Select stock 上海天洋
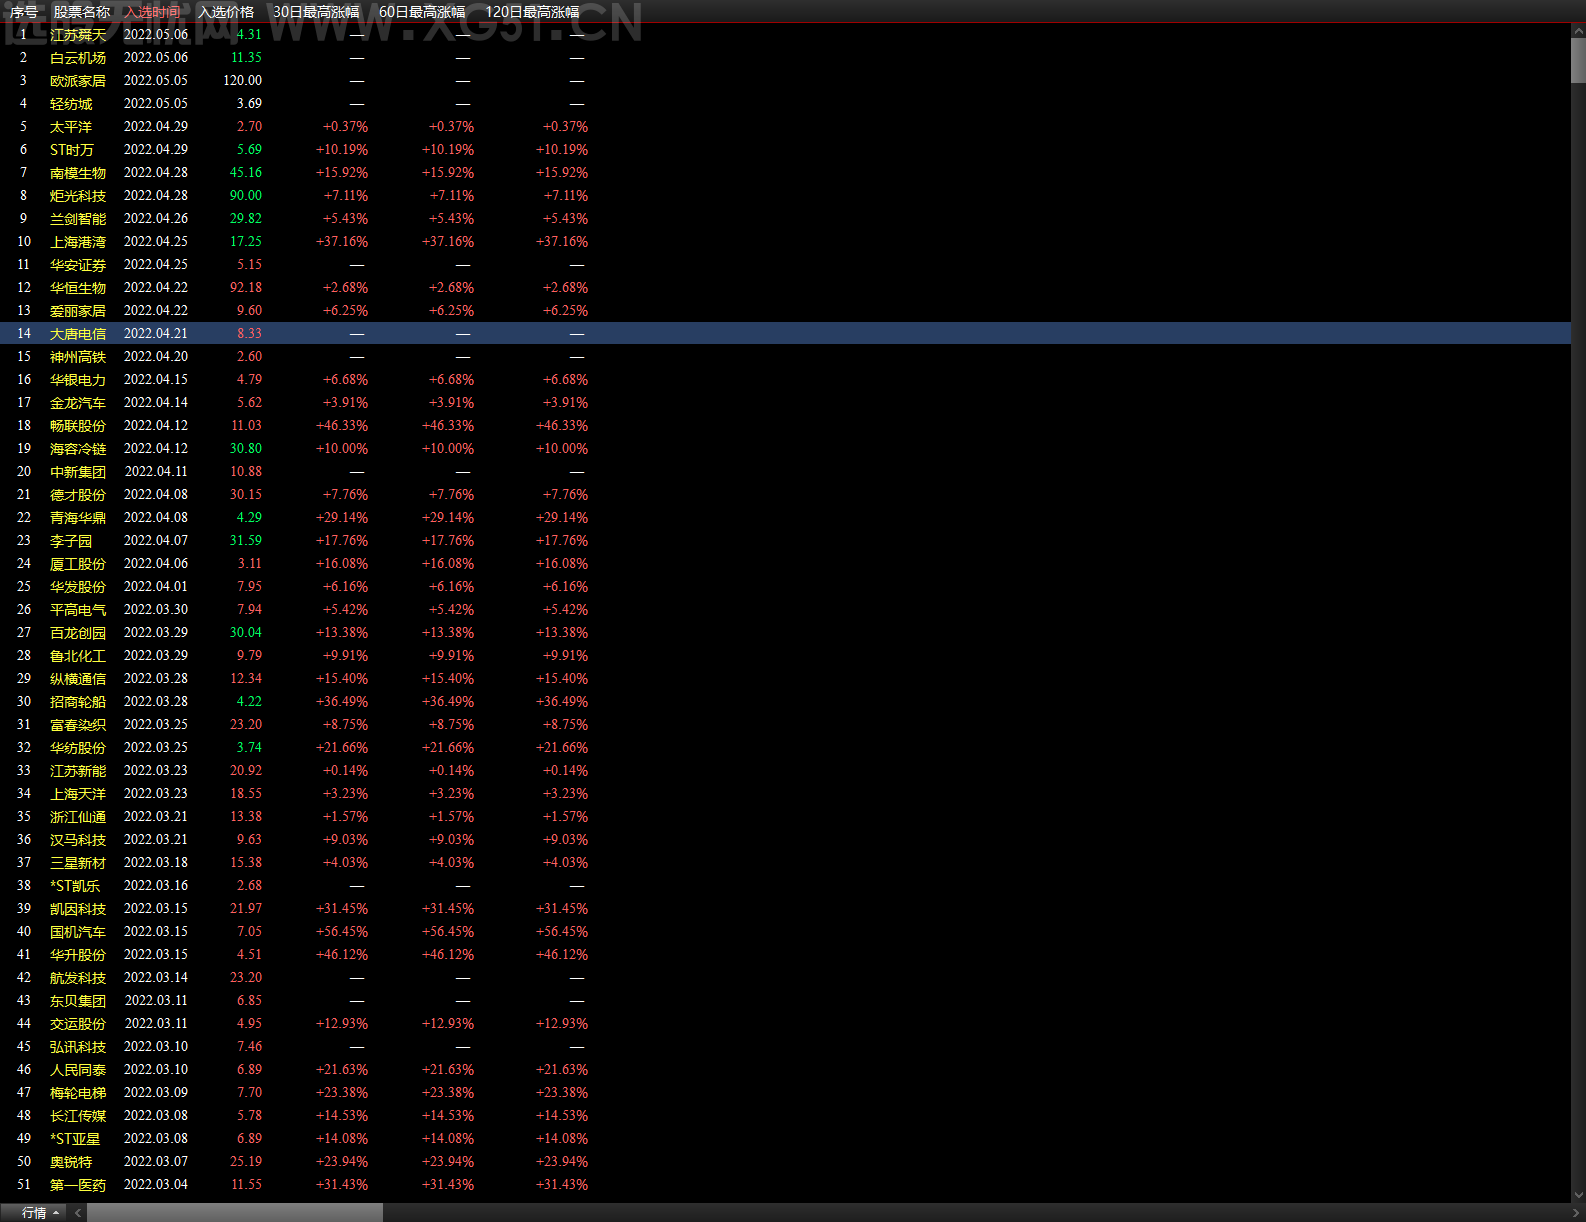 [78, 794]
